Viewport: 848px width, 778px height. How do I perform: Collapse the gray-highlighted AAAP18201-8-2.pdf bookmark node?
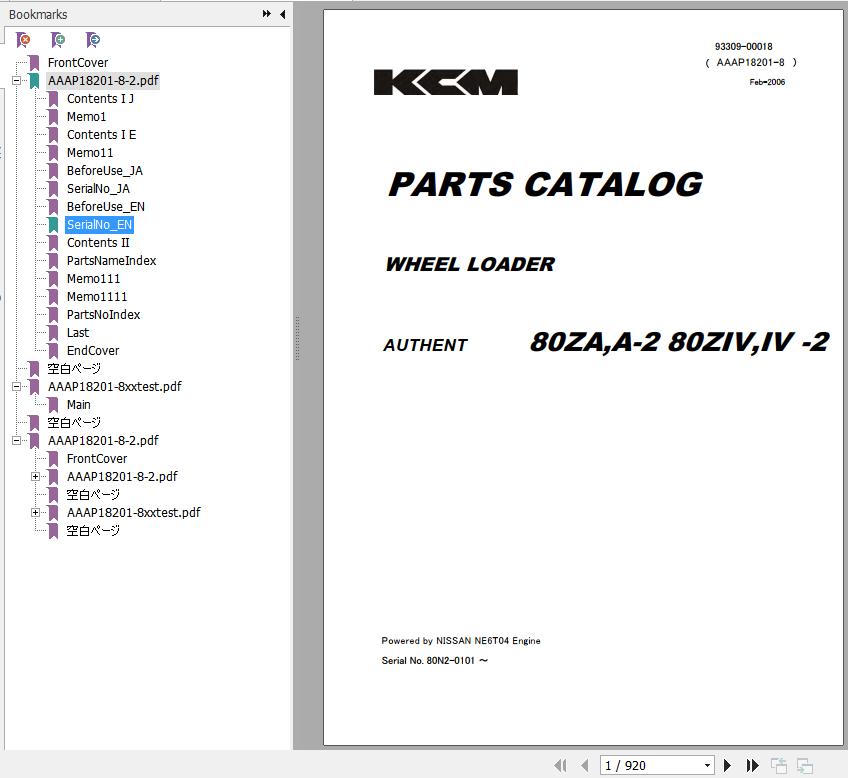click(x=16, y=81)
